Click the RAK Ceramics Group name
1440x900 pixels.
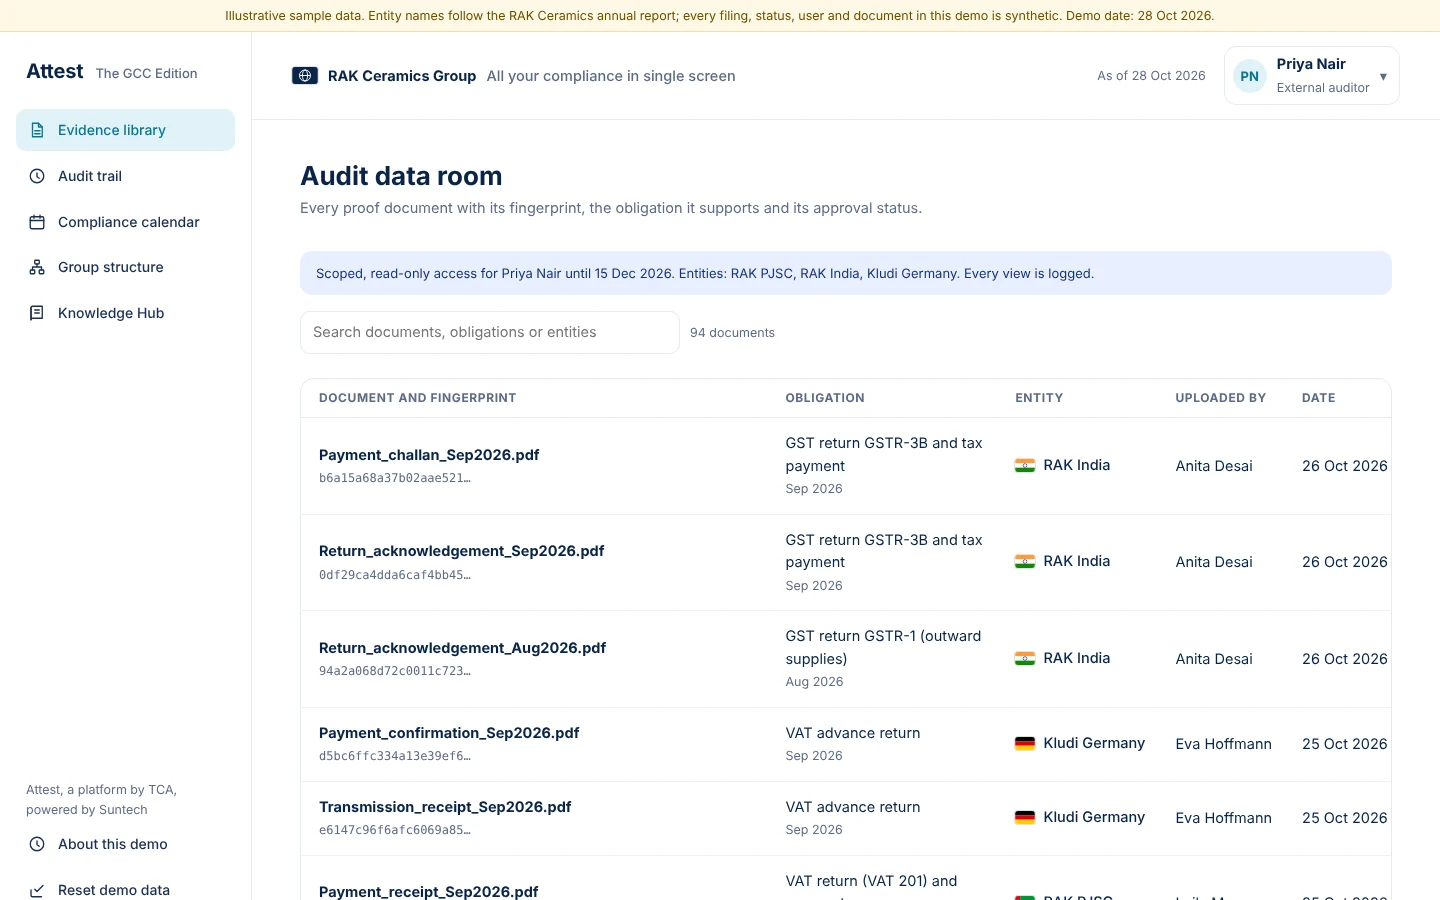(402, 76)
